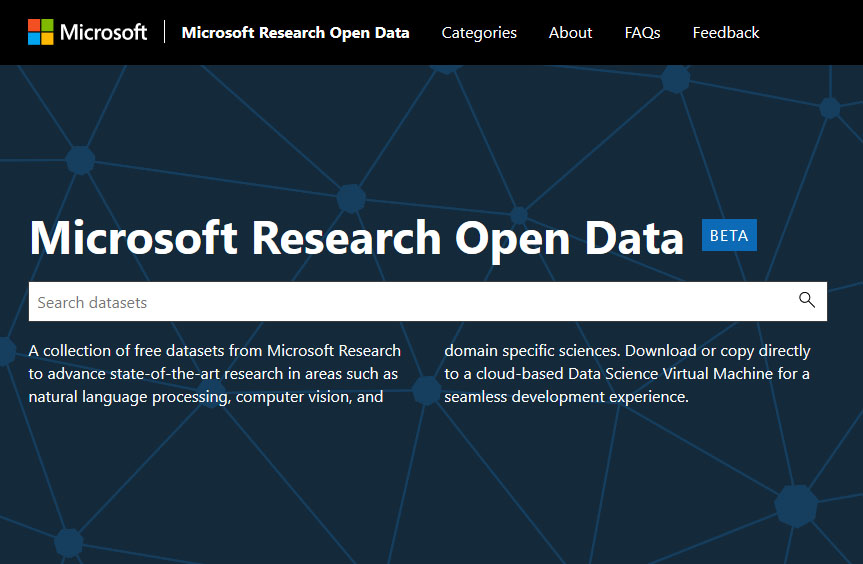863x564 pixels.
Task: Click the Microsoft four-square logo
Action: click(41, 32)
